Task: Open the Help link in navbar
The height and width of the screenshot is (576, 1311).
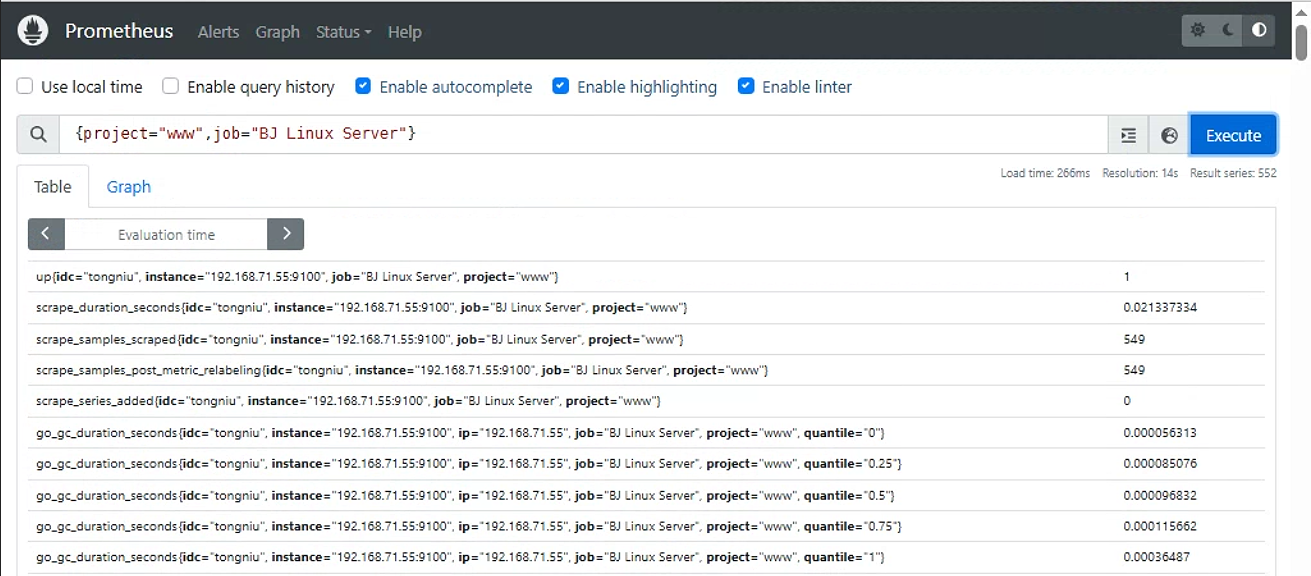Action: point(404,32)
